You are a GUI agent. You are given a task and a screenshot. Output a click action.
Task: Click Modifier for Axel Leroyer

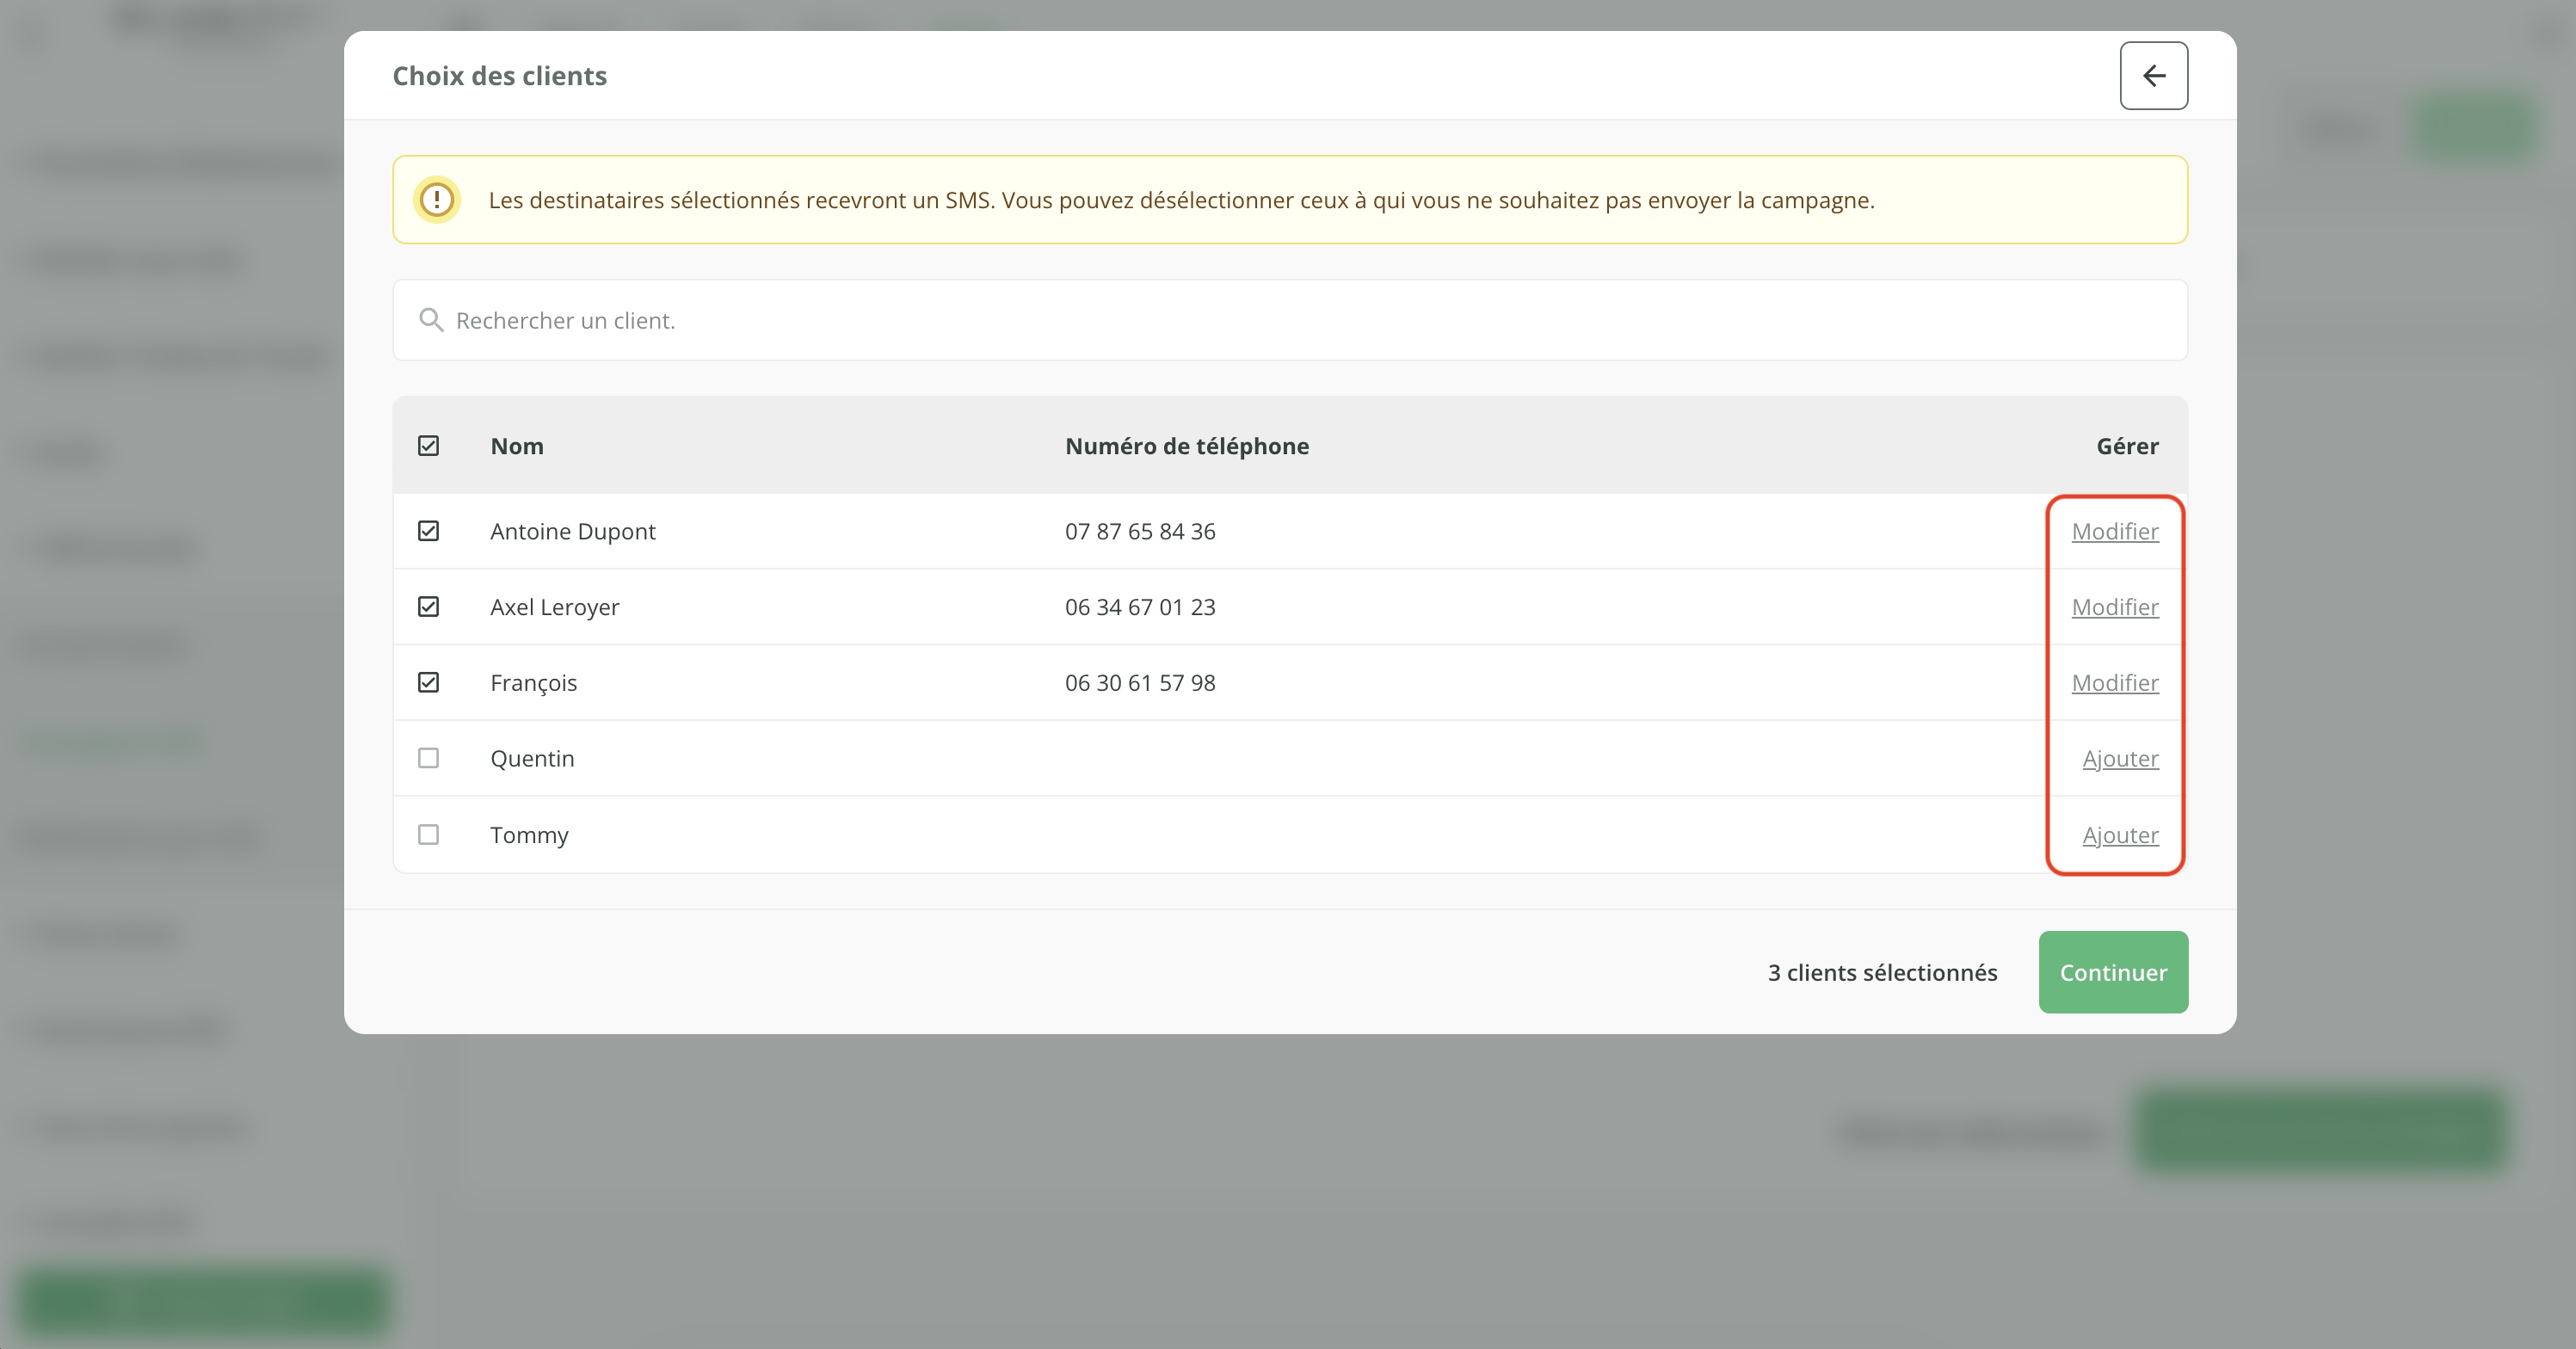click(x=2114, y=607)
